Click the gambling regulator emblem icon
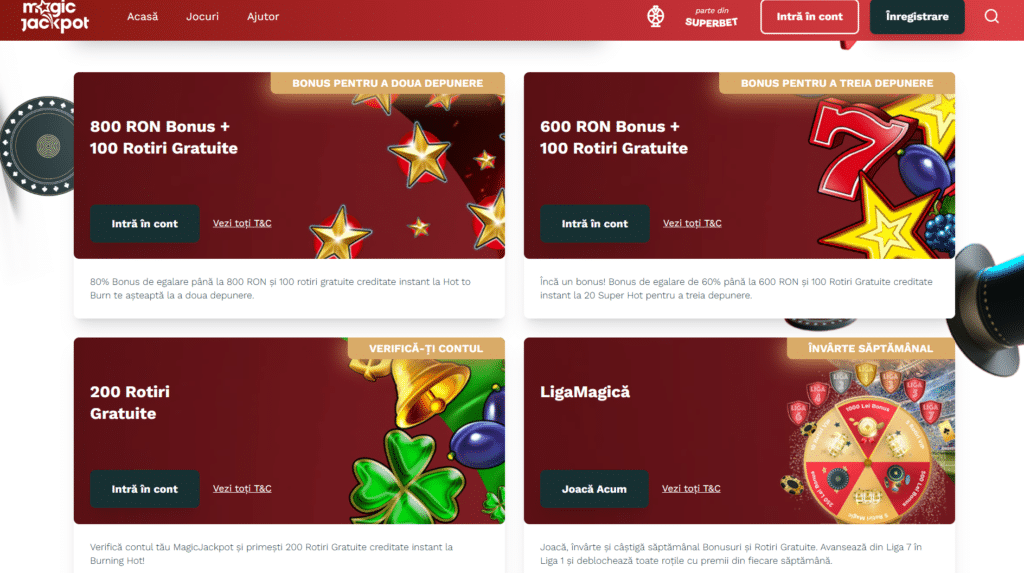This screenshot has width=1024, height=573. [x=656, y=16]
